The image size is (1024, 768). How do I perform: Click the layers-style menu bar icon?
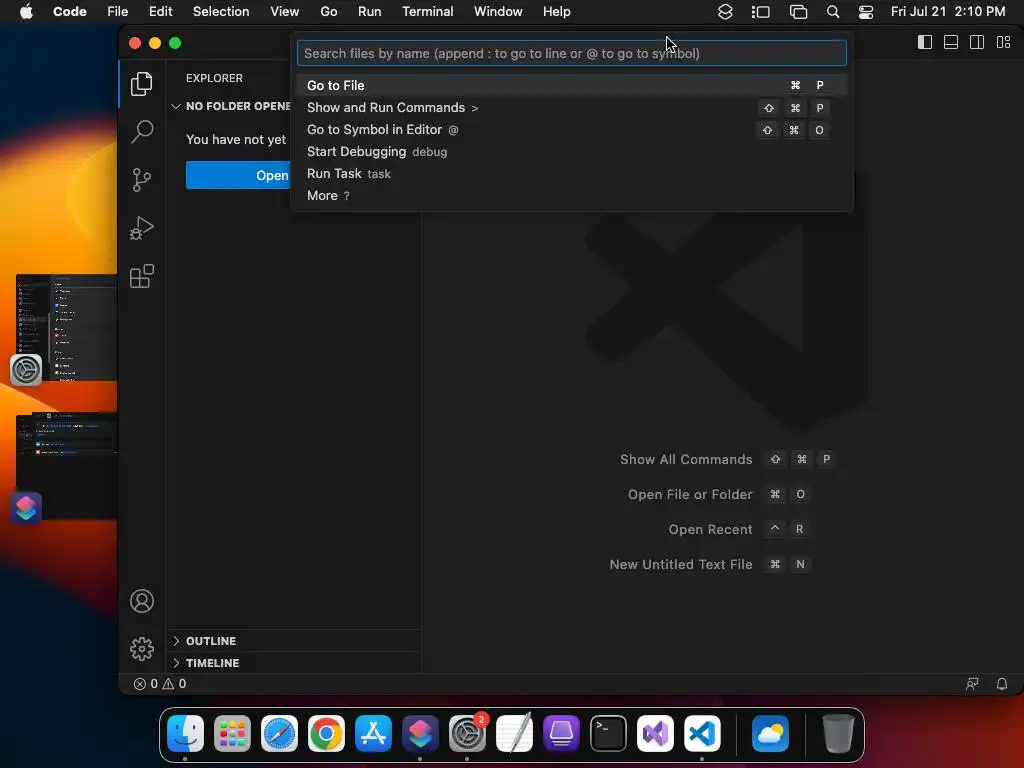click(x=725, y=12)
